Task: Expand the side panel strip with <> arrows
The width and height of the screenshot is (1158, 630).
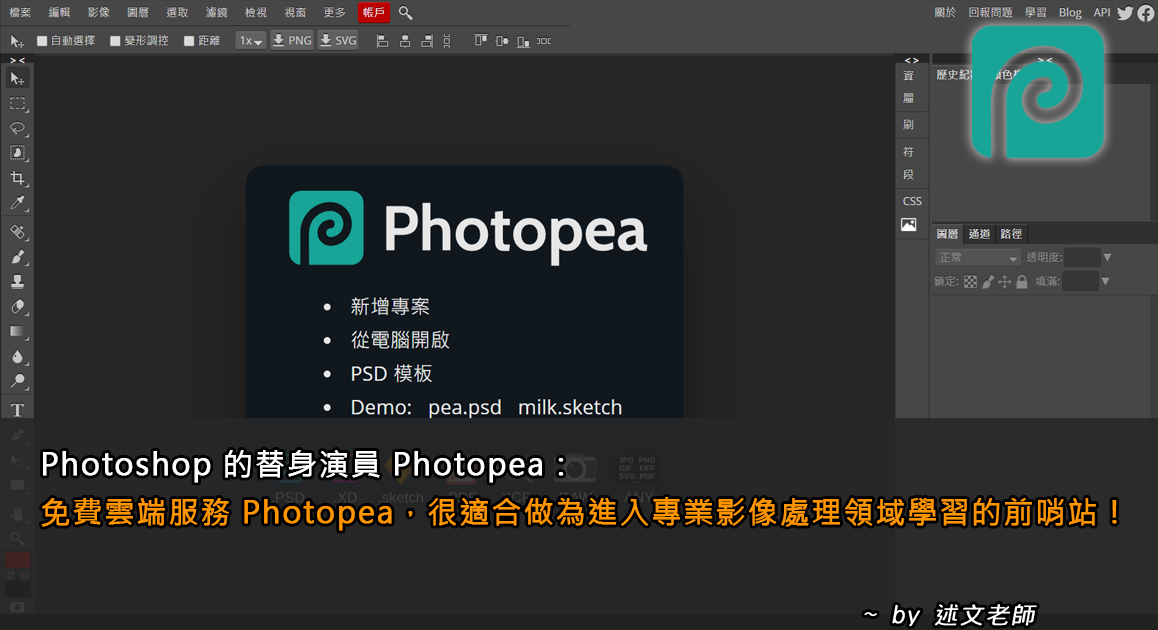Action: coord(912,61)
